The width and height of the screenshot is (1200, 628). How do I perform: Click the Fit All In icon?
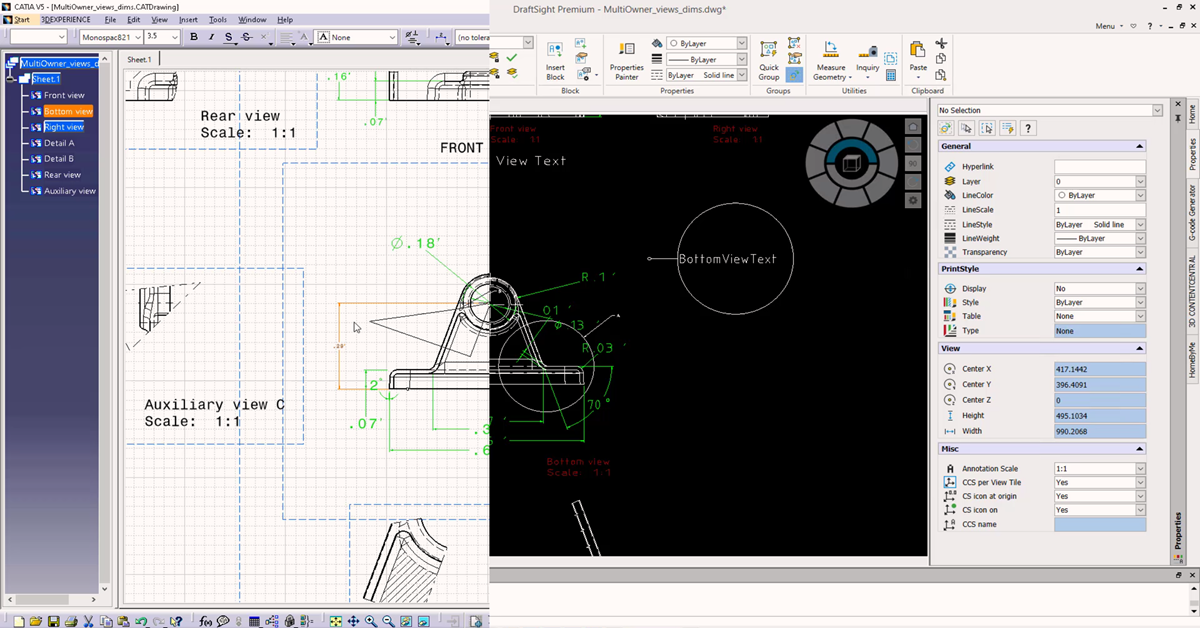(336, 621)
